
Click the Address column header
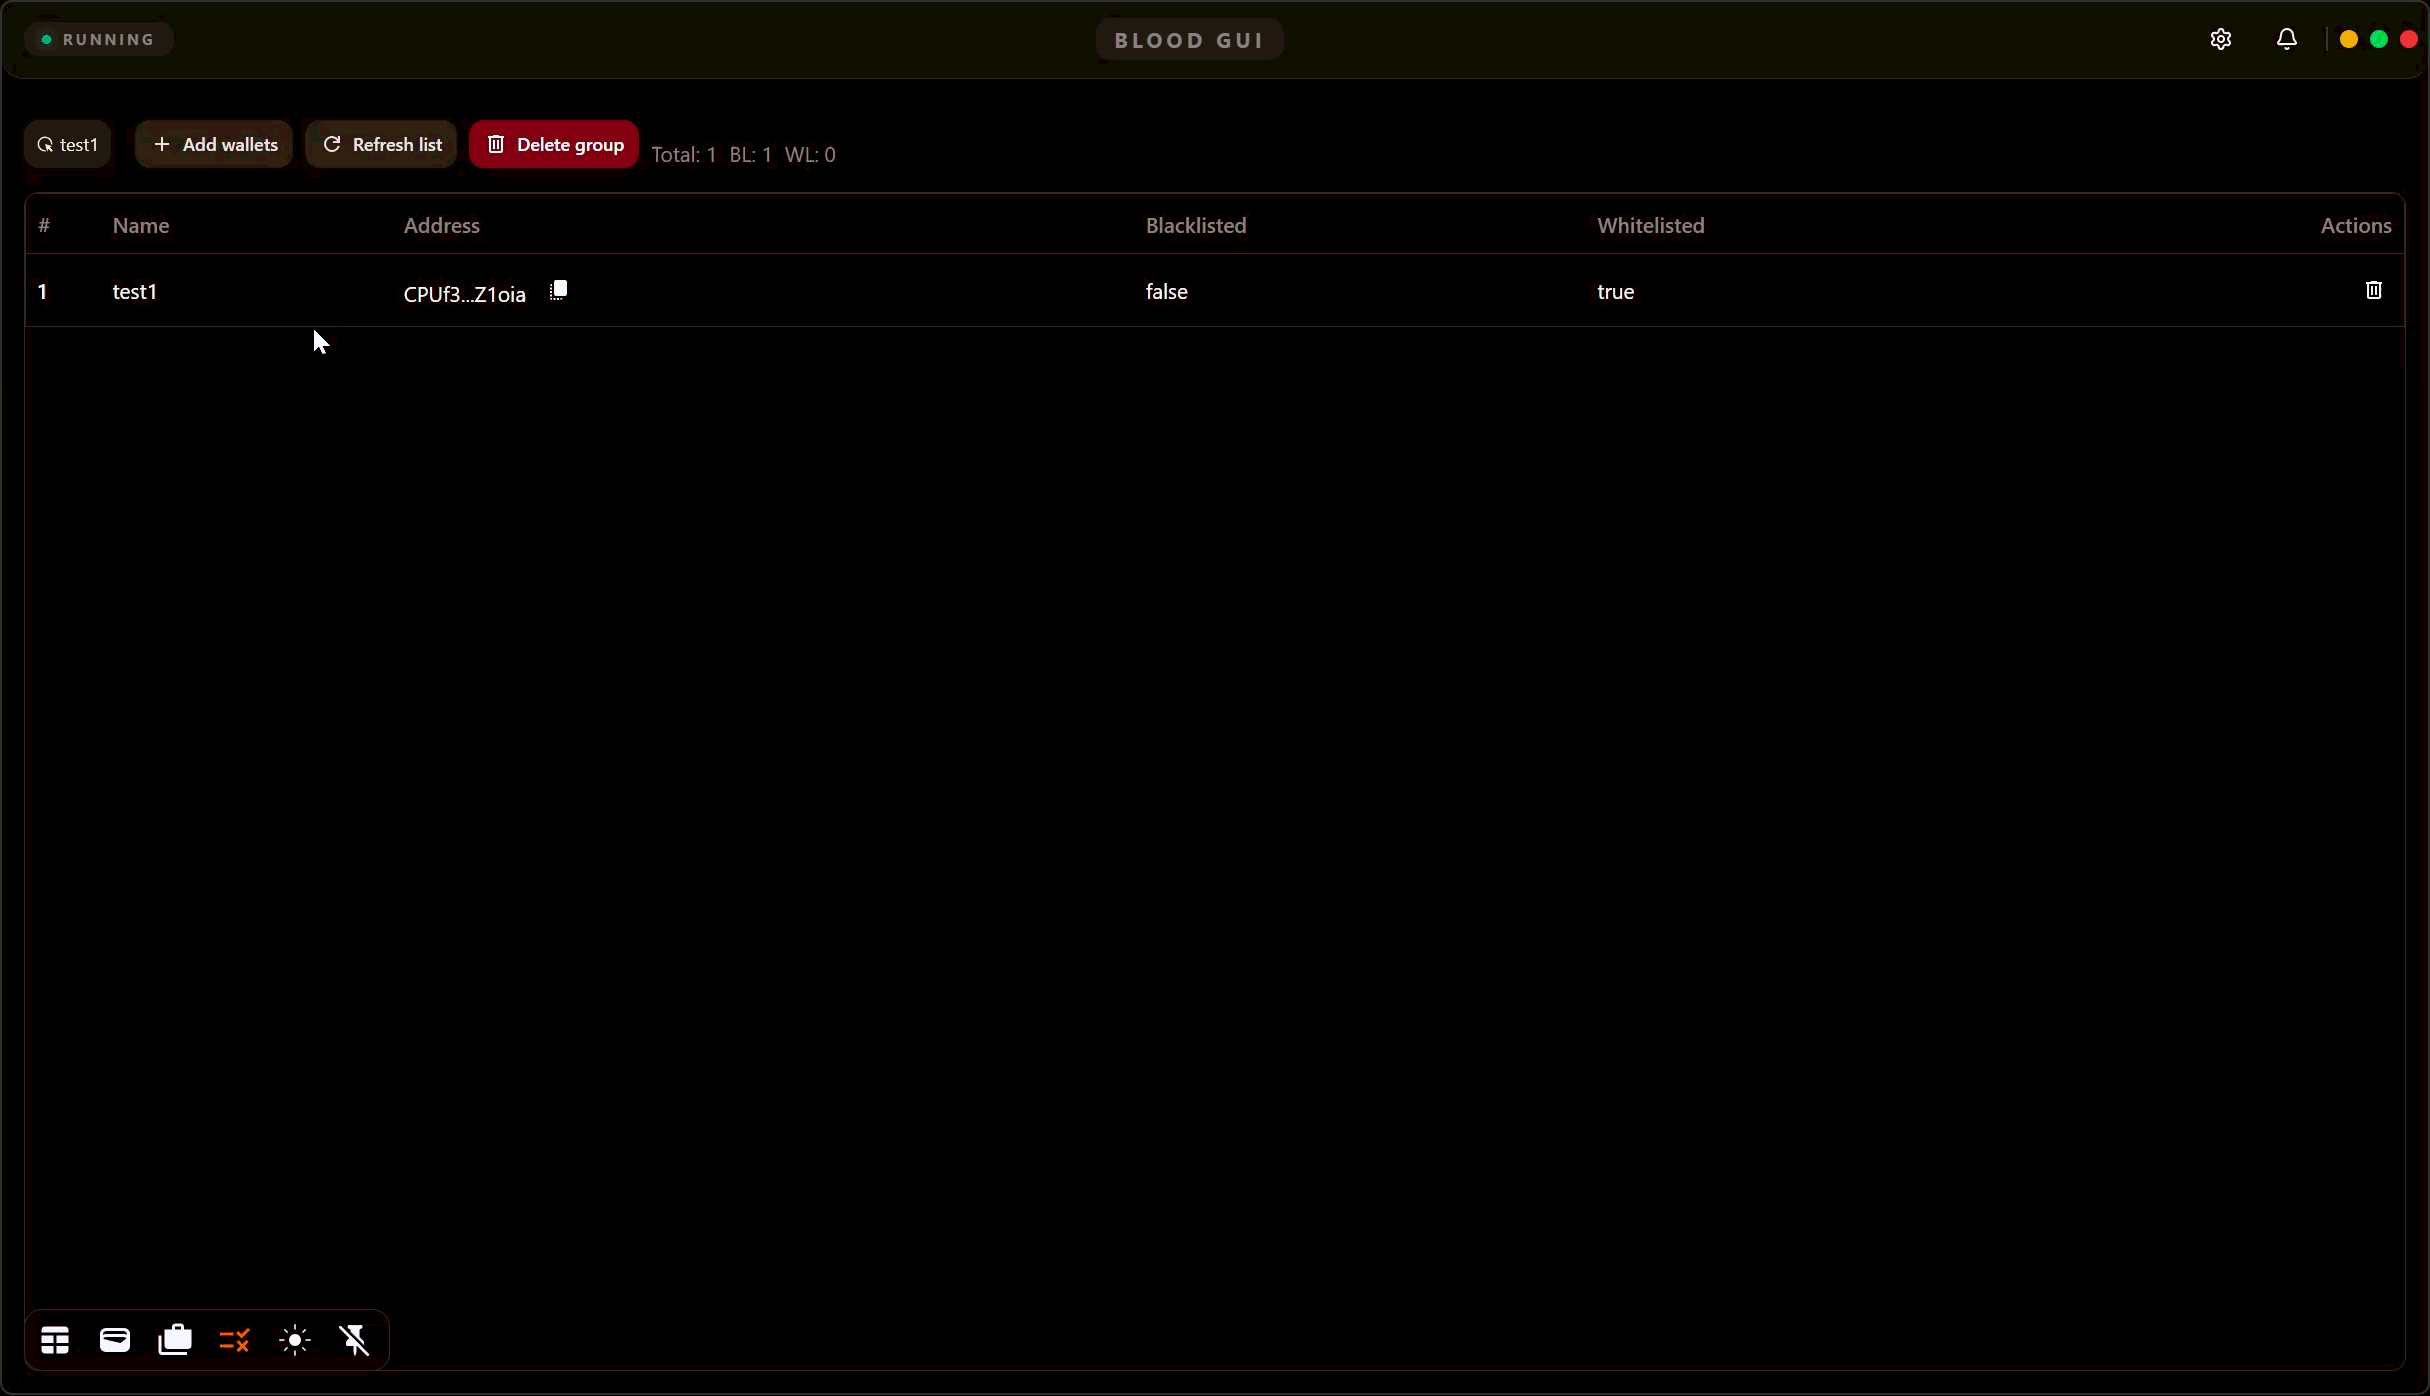[442, 225]
